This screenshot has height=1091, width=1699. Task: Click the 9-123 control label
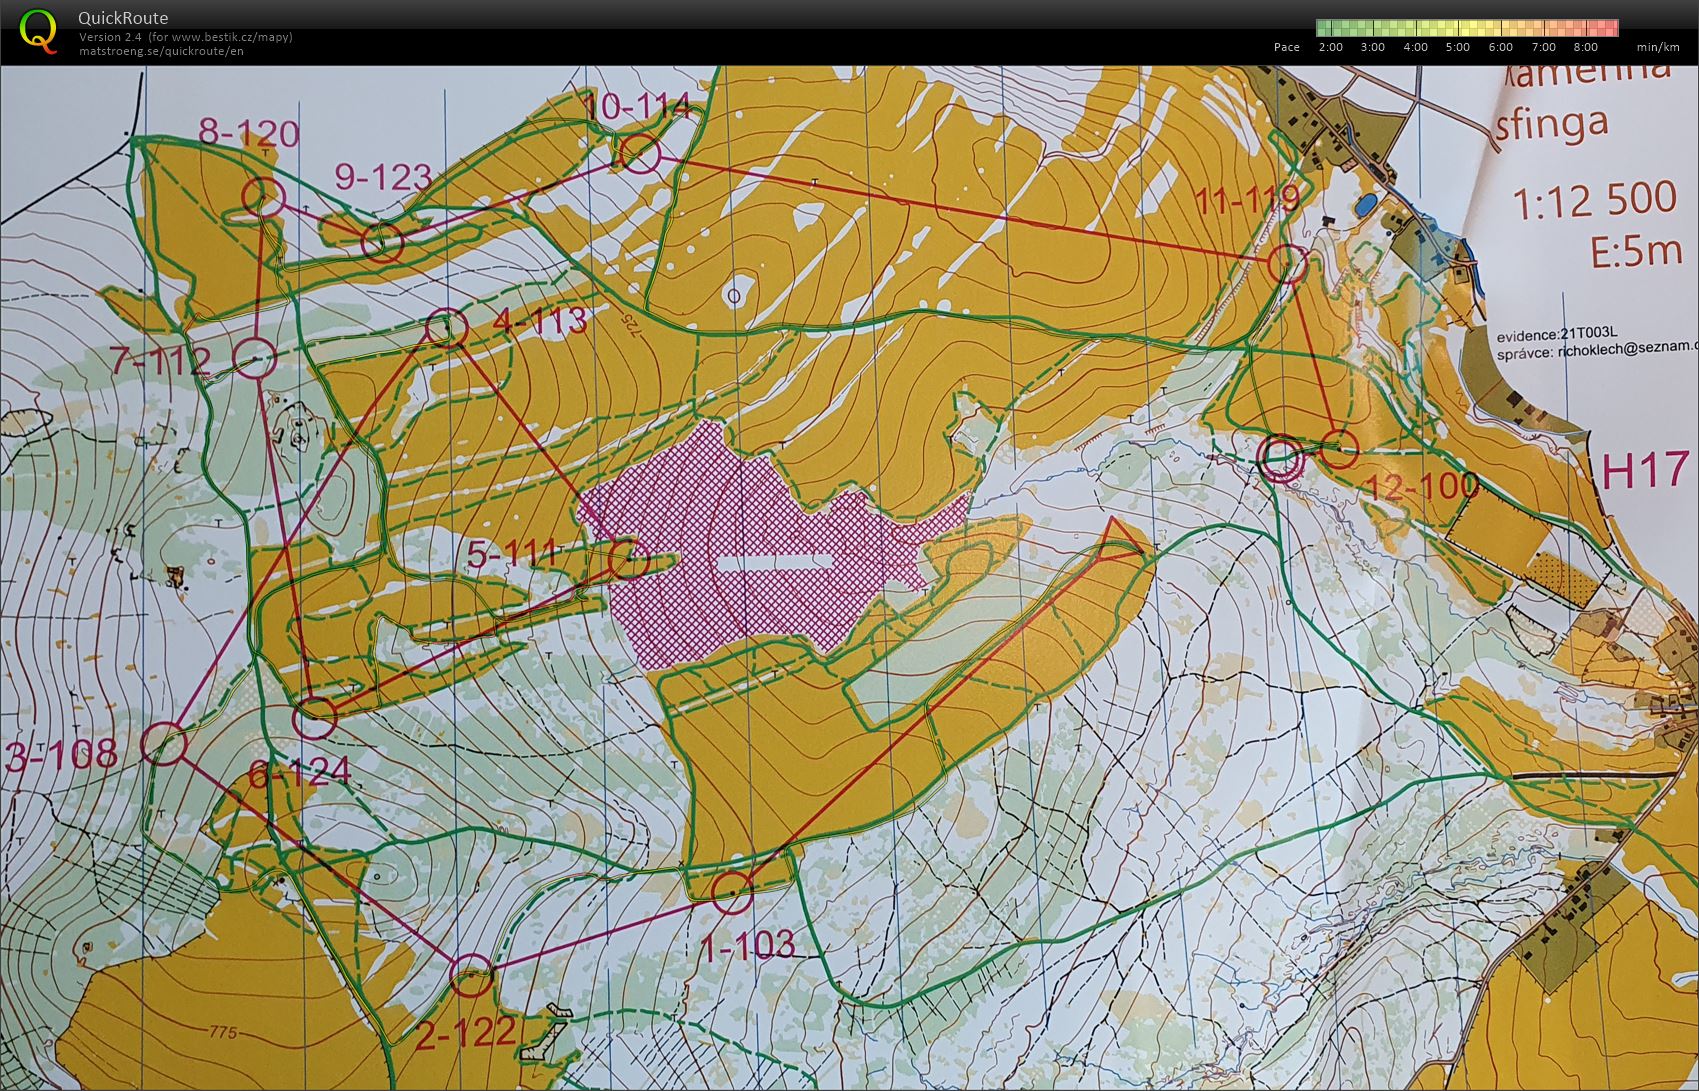[x=383, y=177]
